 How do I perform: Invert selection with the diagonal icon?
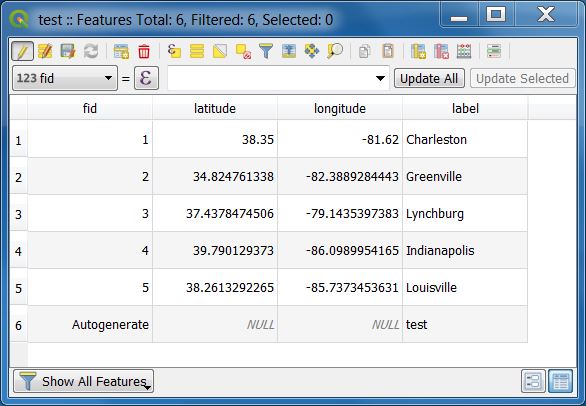(220, 51)
